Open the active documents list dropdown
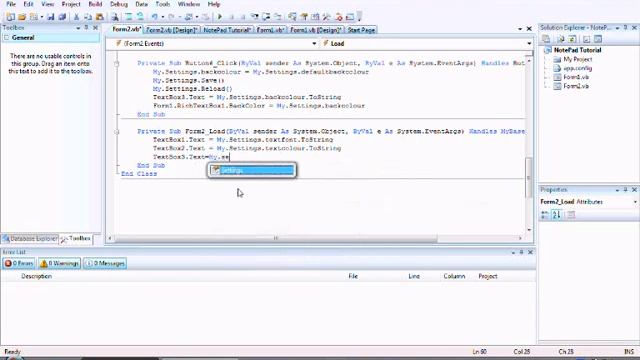The width and height of the screenshot is (640, 360). point(520,29)
